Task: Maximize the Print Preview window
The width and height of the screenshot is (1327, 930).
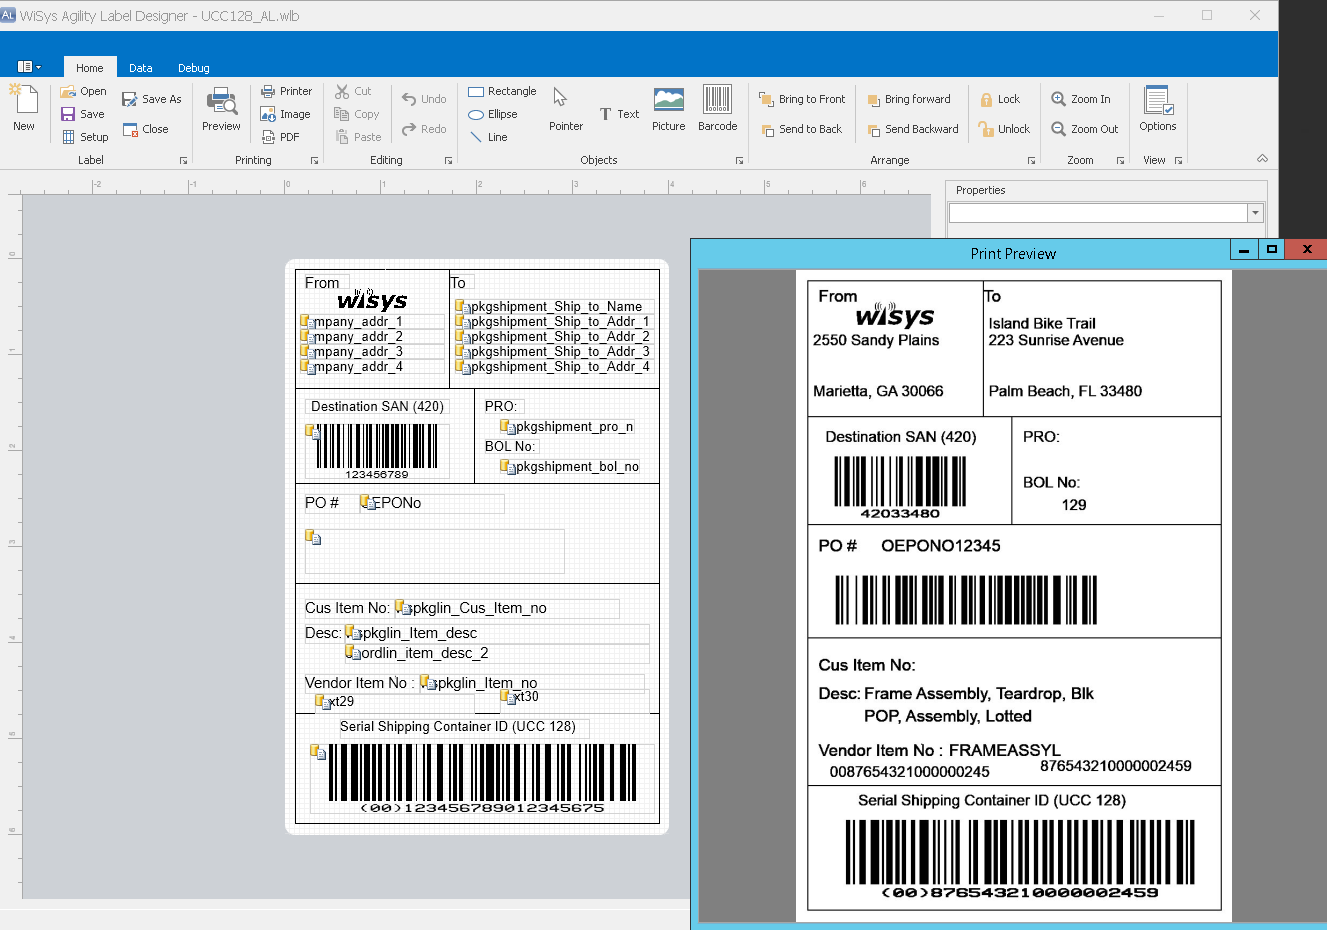Action: [x=1271, y=250]
